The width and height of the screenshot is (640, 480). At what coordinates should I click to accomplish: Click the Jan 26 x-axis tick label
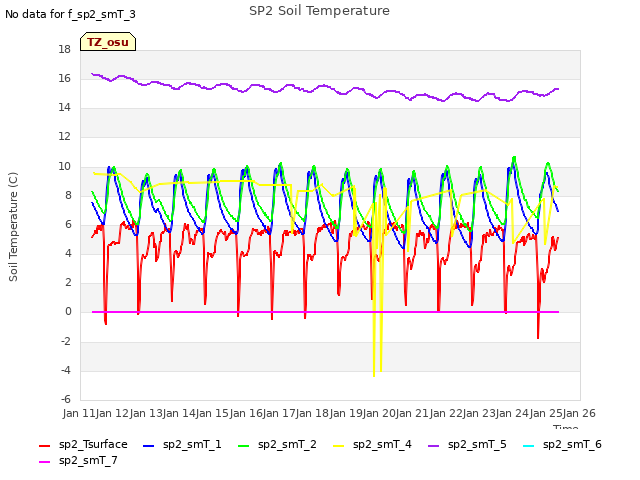(x=579, y=413)
